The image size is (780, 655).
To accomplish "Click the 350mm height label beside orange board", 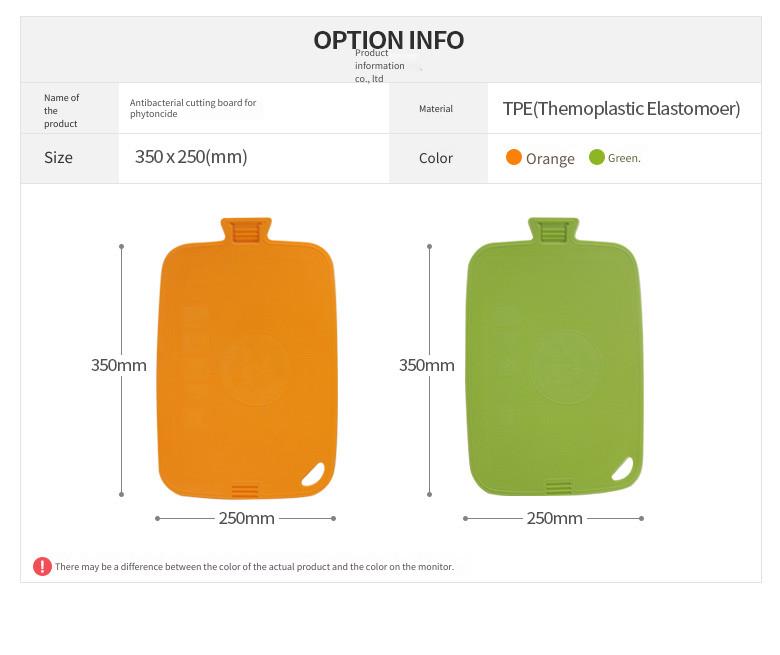I will tap(118, 365).
